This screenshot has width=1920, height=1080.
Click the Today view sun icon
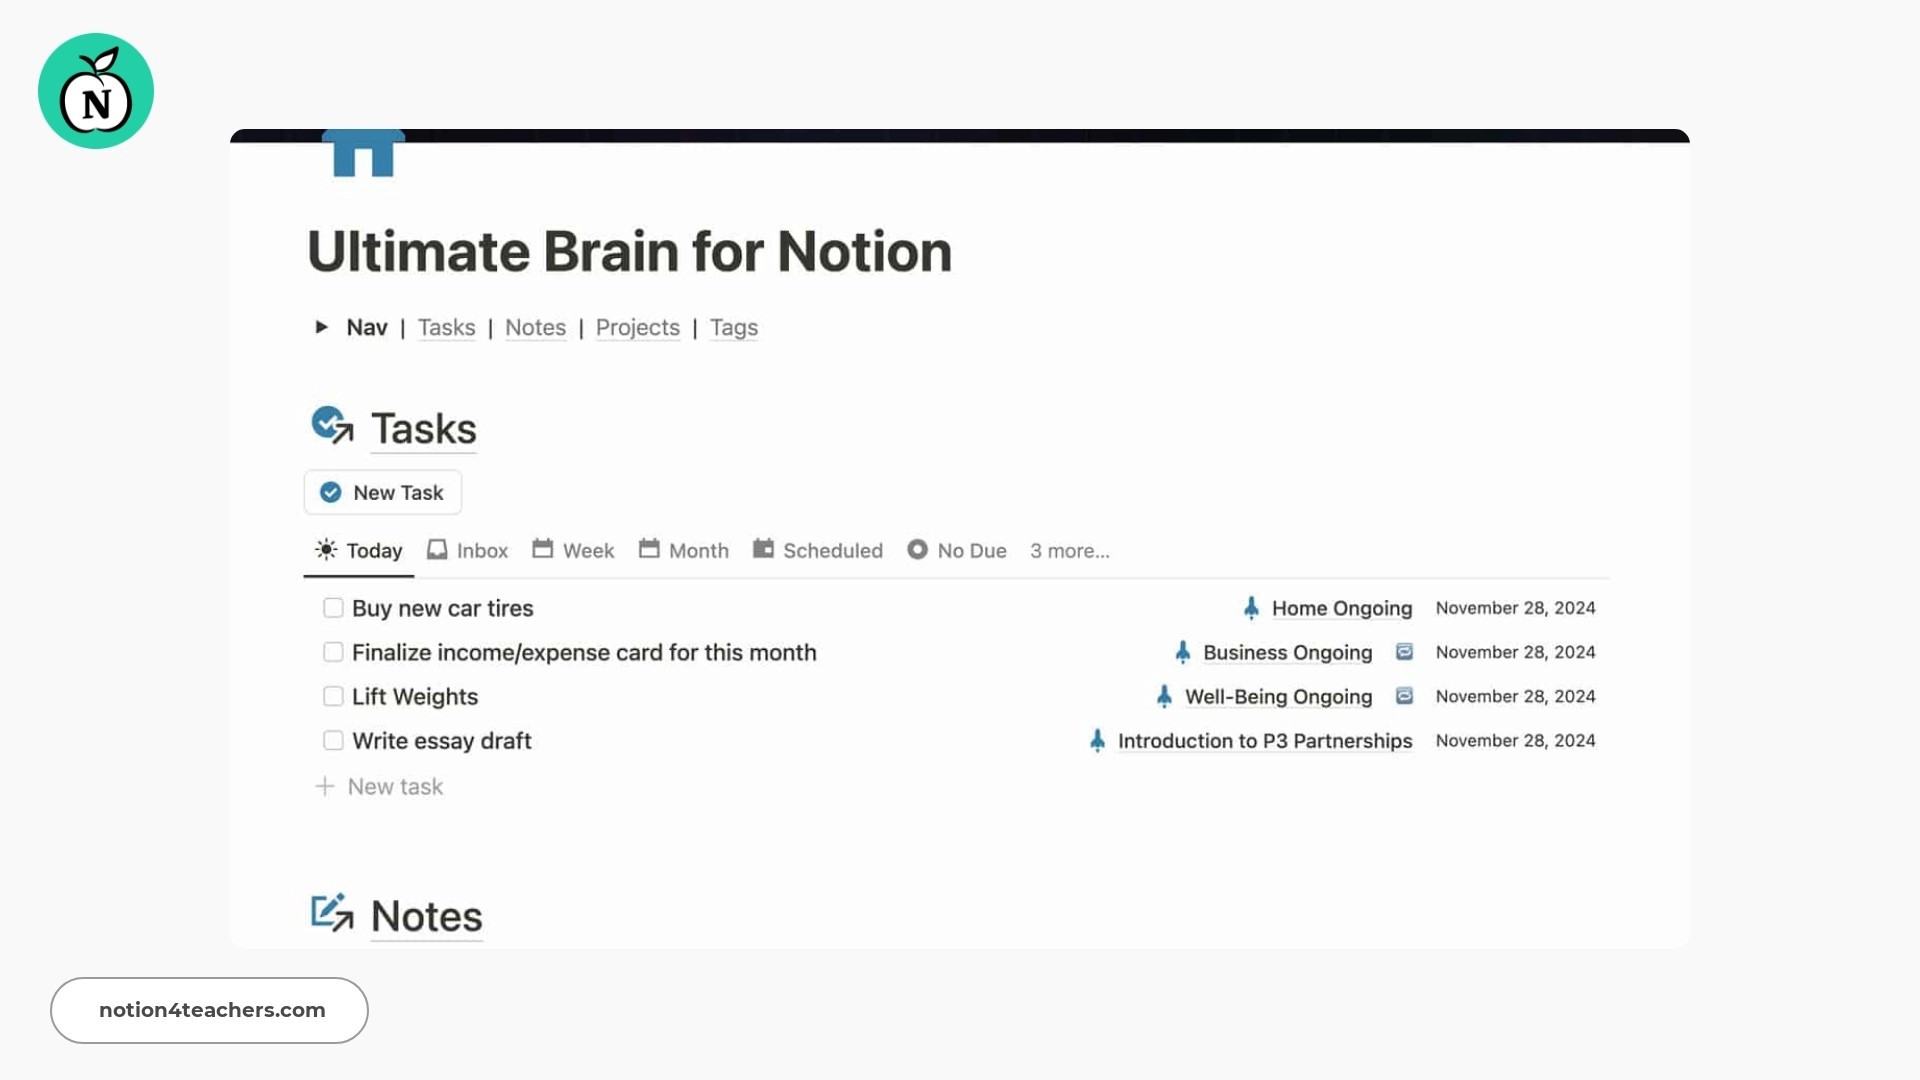pos(326,550)
